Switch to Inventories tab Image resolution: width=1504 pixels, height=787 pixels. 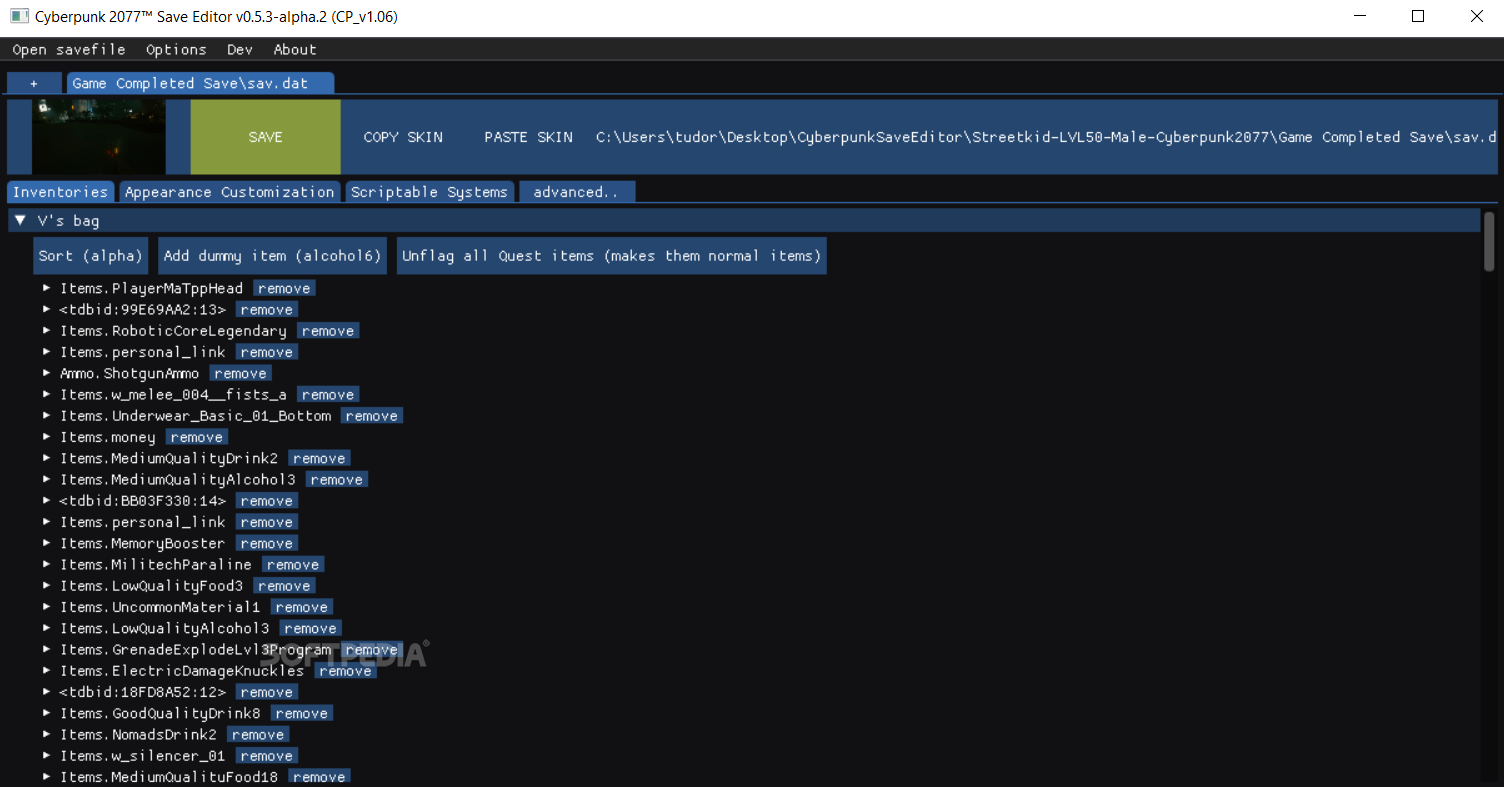pos(60,192)
